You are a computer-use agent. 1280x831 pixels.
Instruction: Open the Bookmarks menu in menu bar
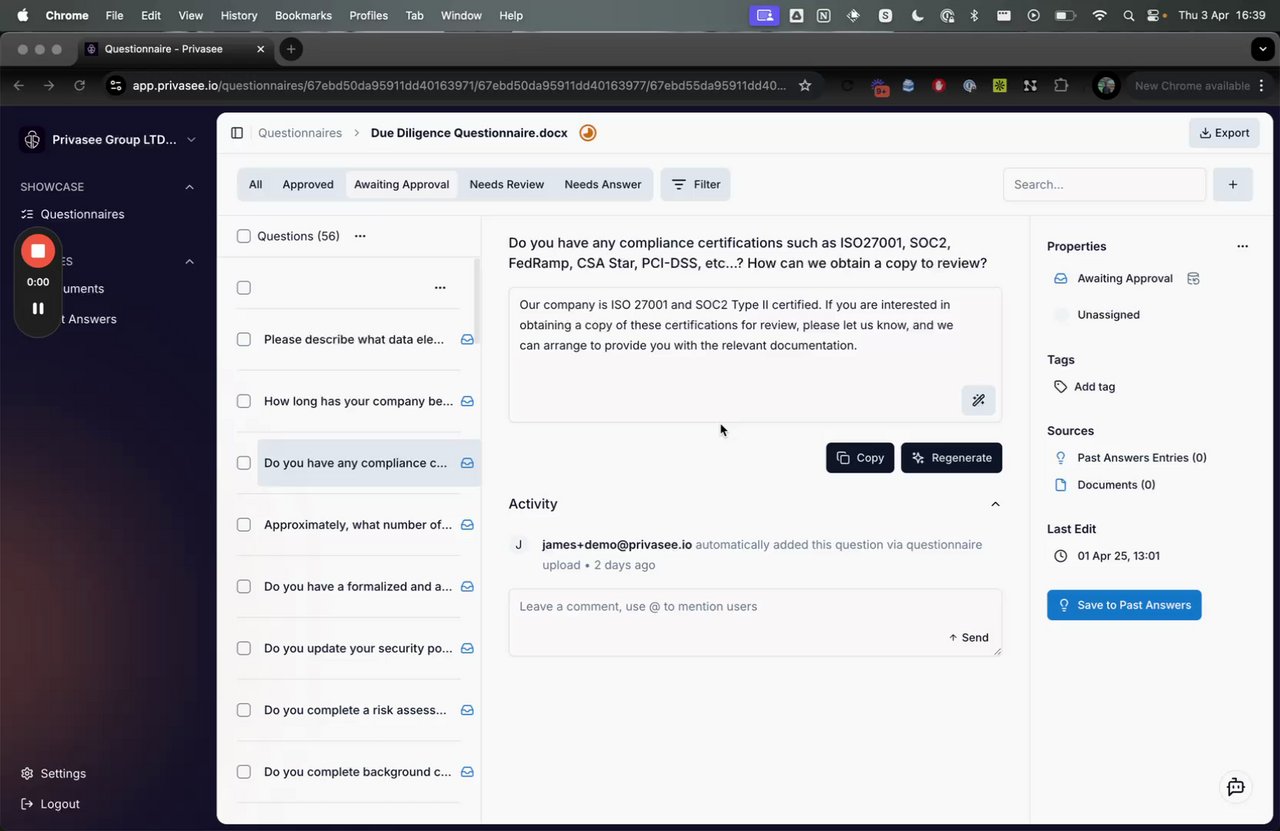(x=303, y=15)
